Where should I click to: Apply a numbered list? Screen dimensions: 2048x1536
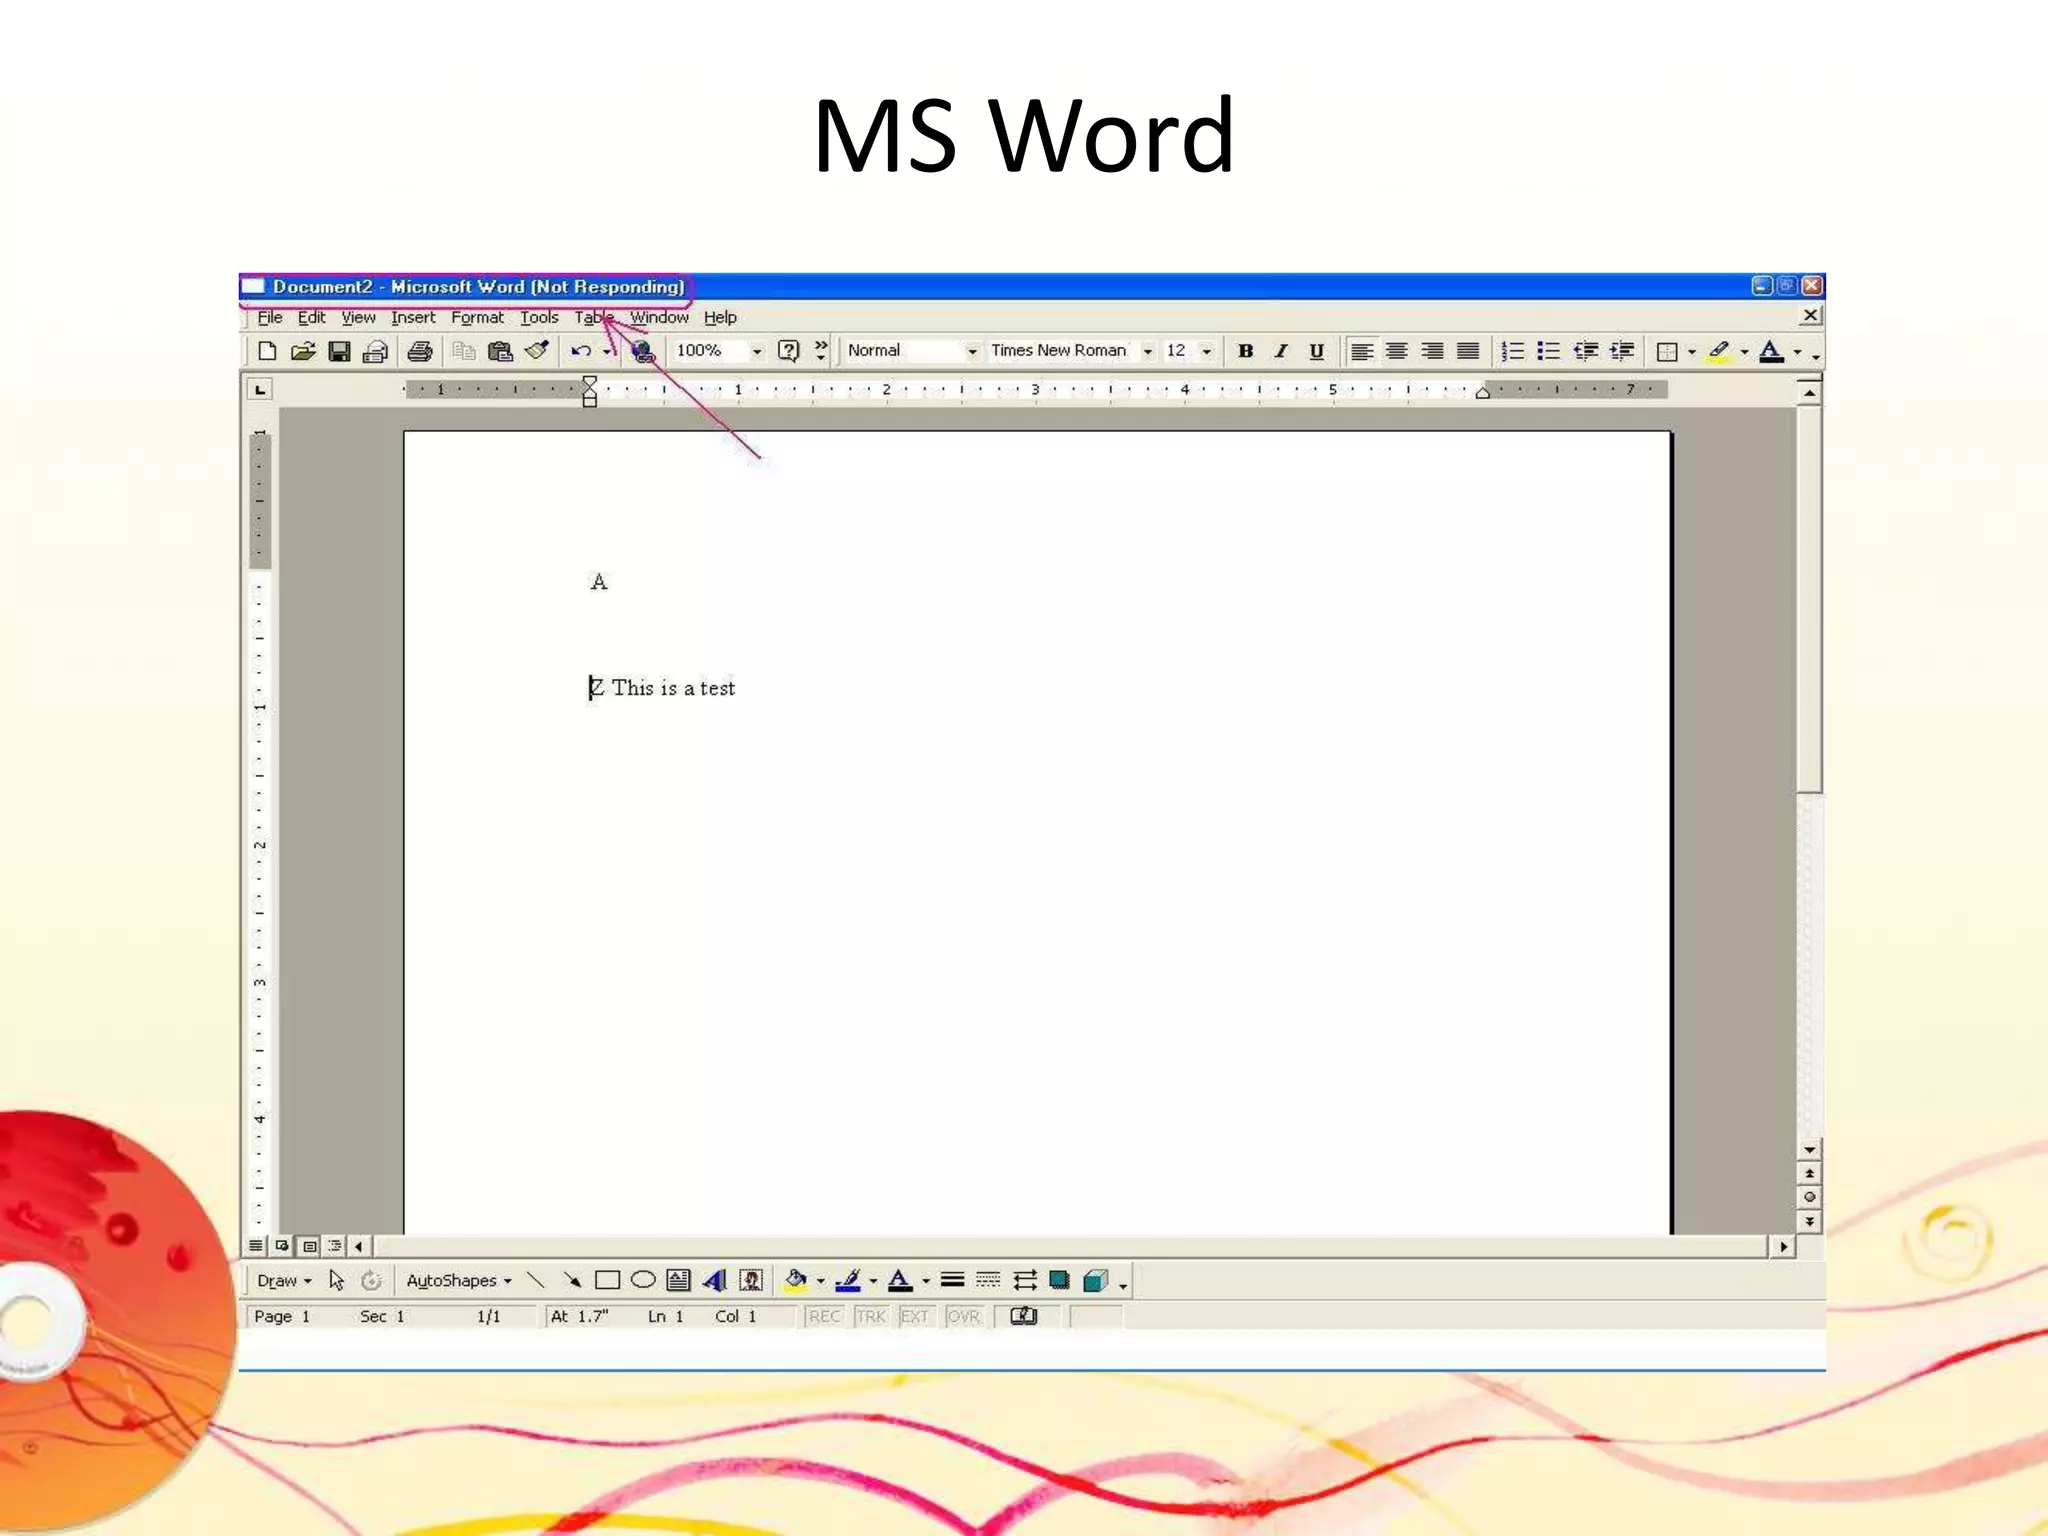click(1513, 351)
